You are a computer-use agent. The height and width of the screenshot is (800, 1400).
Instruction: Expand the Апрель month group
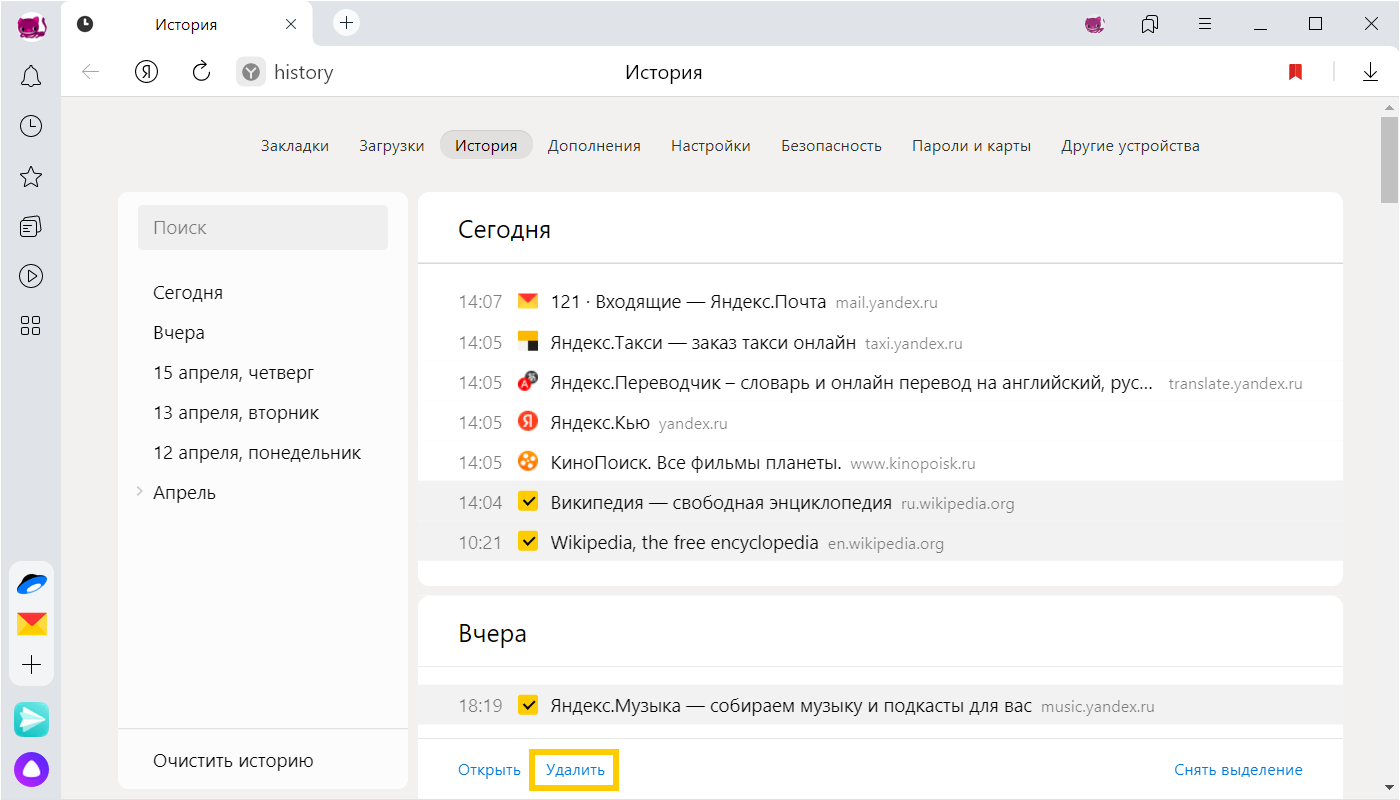pyautogui.click(x=139, y=492)
